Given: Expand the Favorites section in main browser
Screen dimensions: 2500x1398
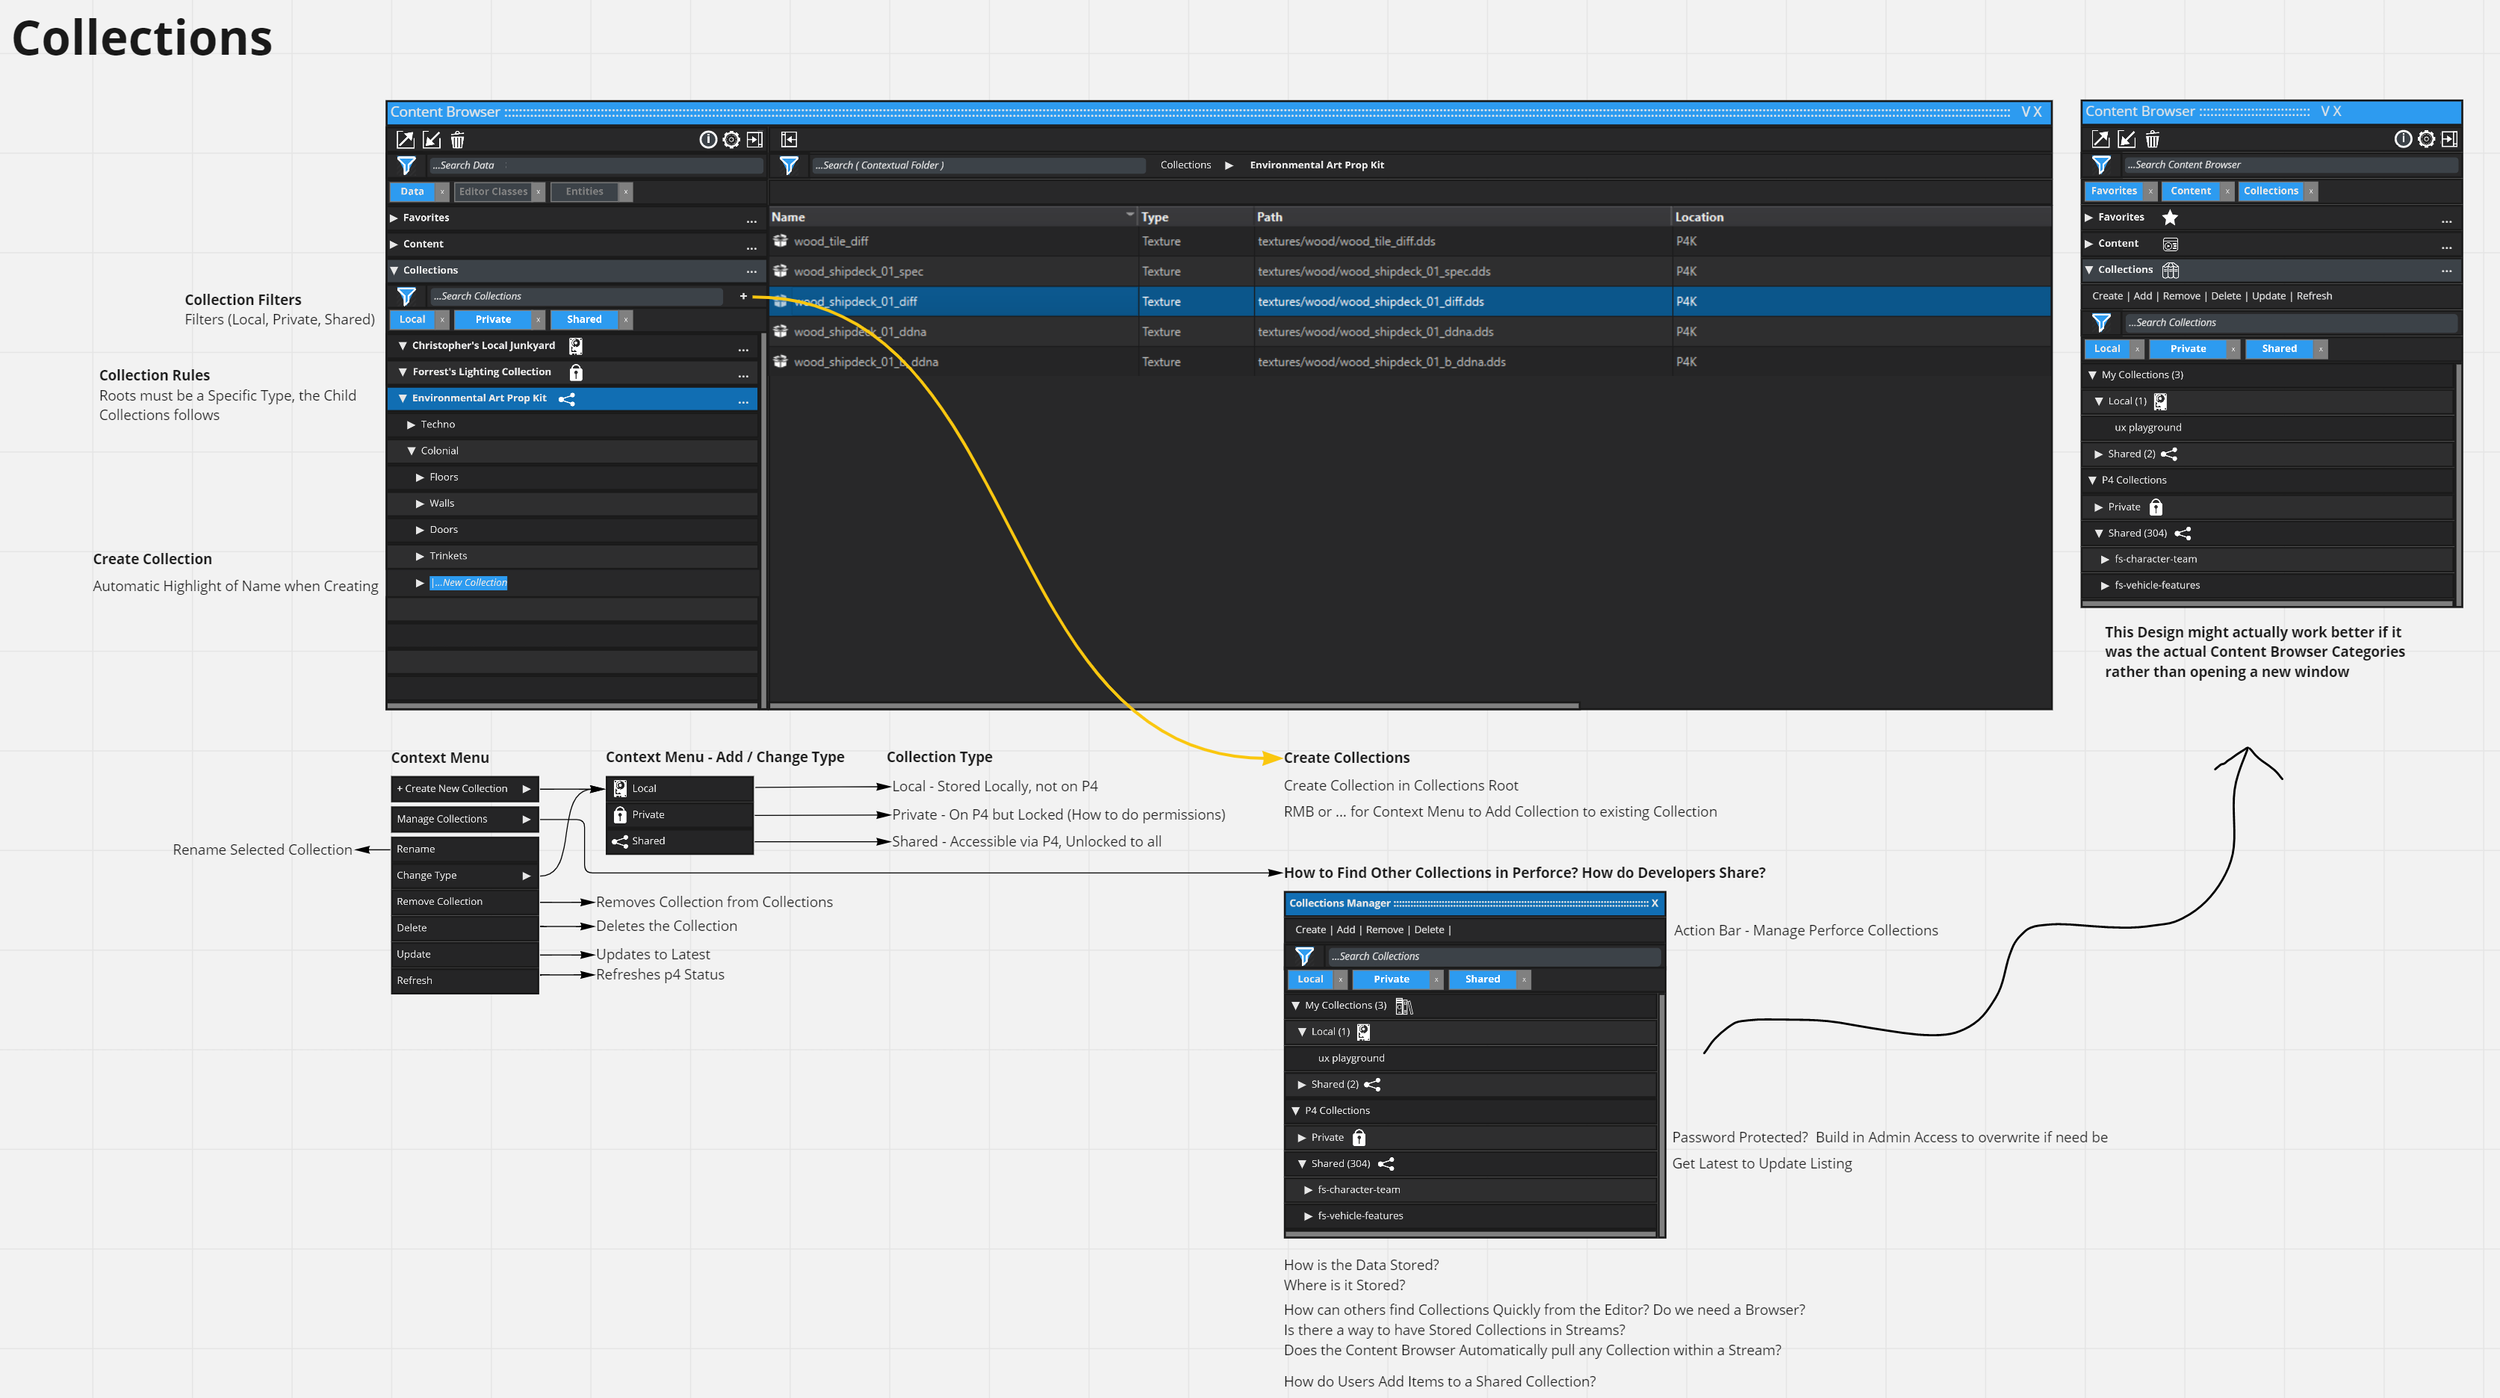Looking at the screenshot, I should 394,218.
